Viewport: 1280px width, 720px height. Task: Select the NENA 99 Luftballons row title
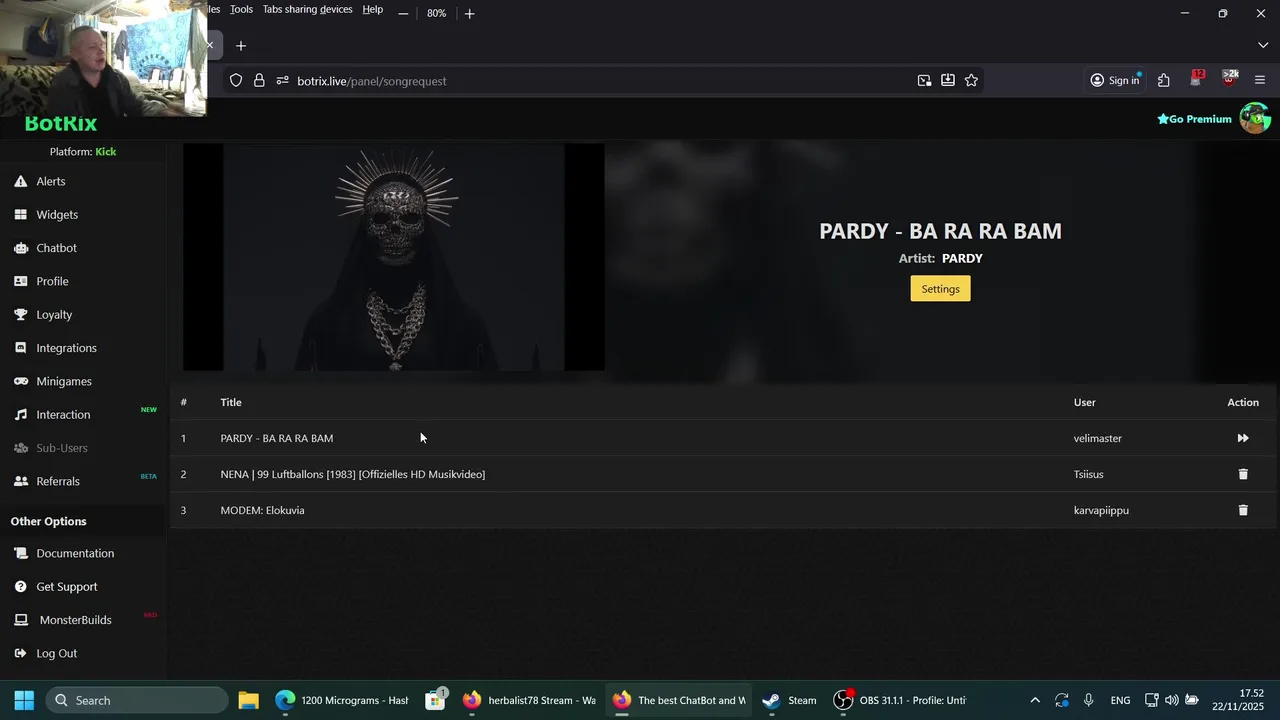pyautogui.click(x=352, y=474)
